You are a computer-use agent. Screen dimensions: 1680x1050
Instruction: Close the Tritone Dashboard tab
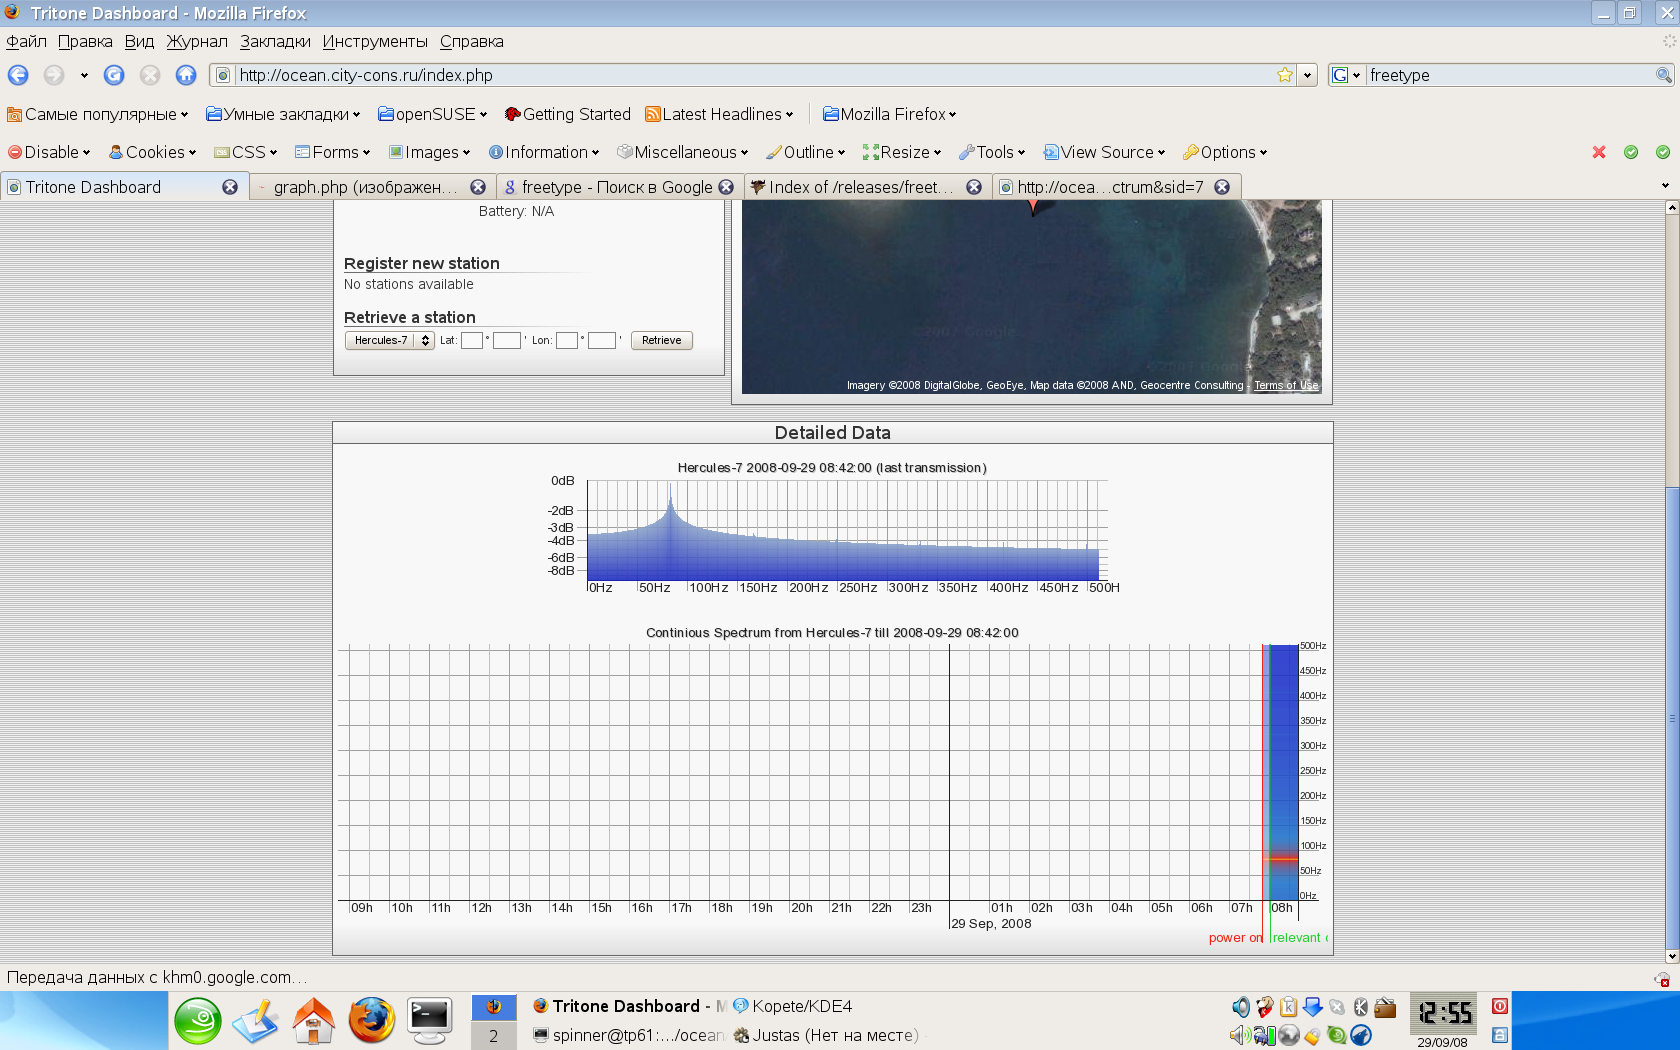pos(230,187)
